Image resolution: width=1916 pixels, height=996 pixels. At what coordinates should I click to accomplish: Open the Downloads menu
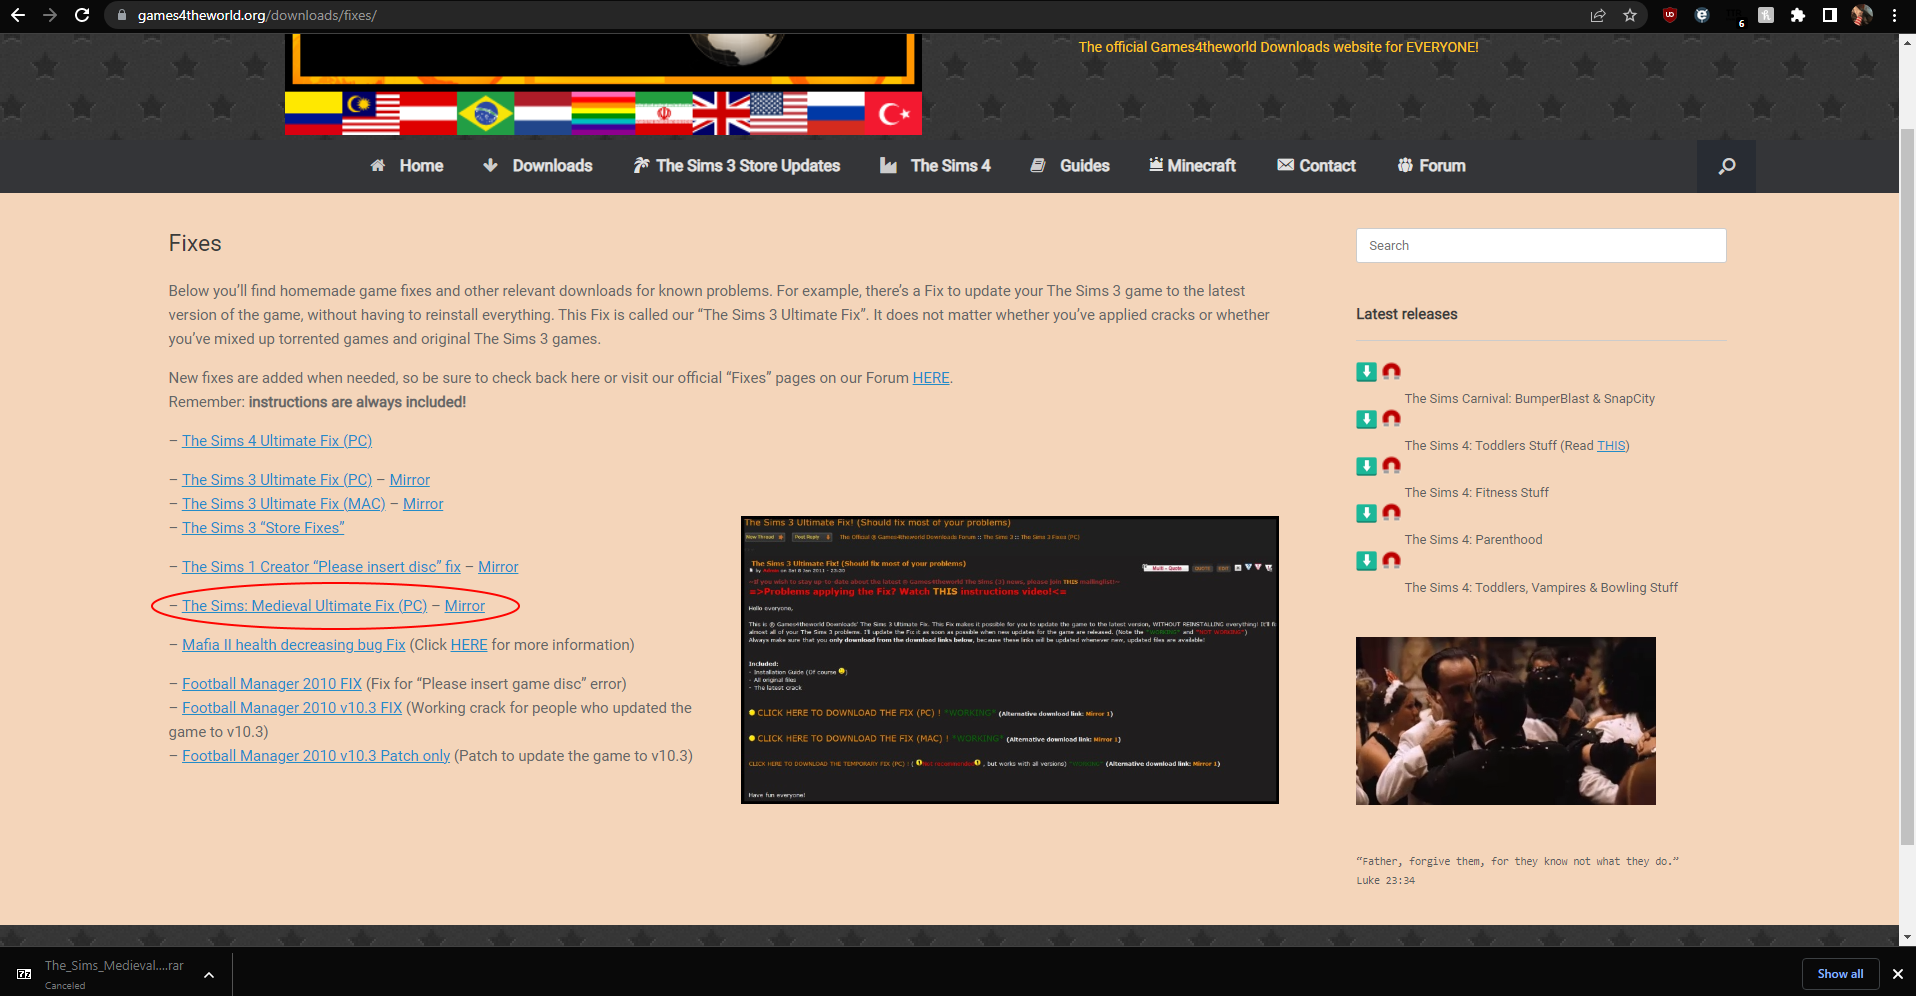pos(538,166)
